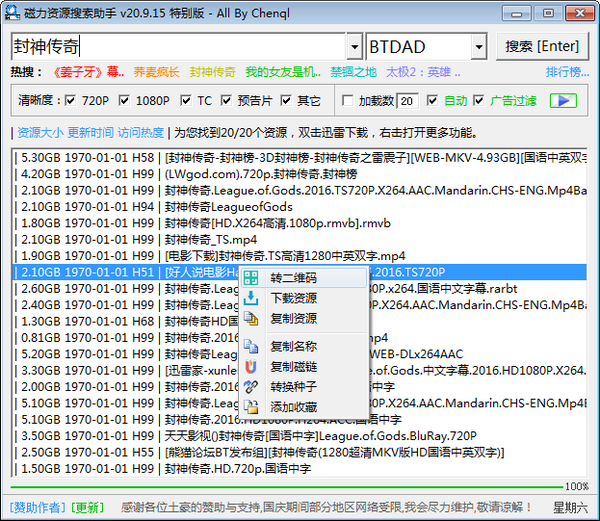Select the 1.30GB H68 封神传奇HD result
Viewport: 600px width, 521px height.
tap(300, 321)
